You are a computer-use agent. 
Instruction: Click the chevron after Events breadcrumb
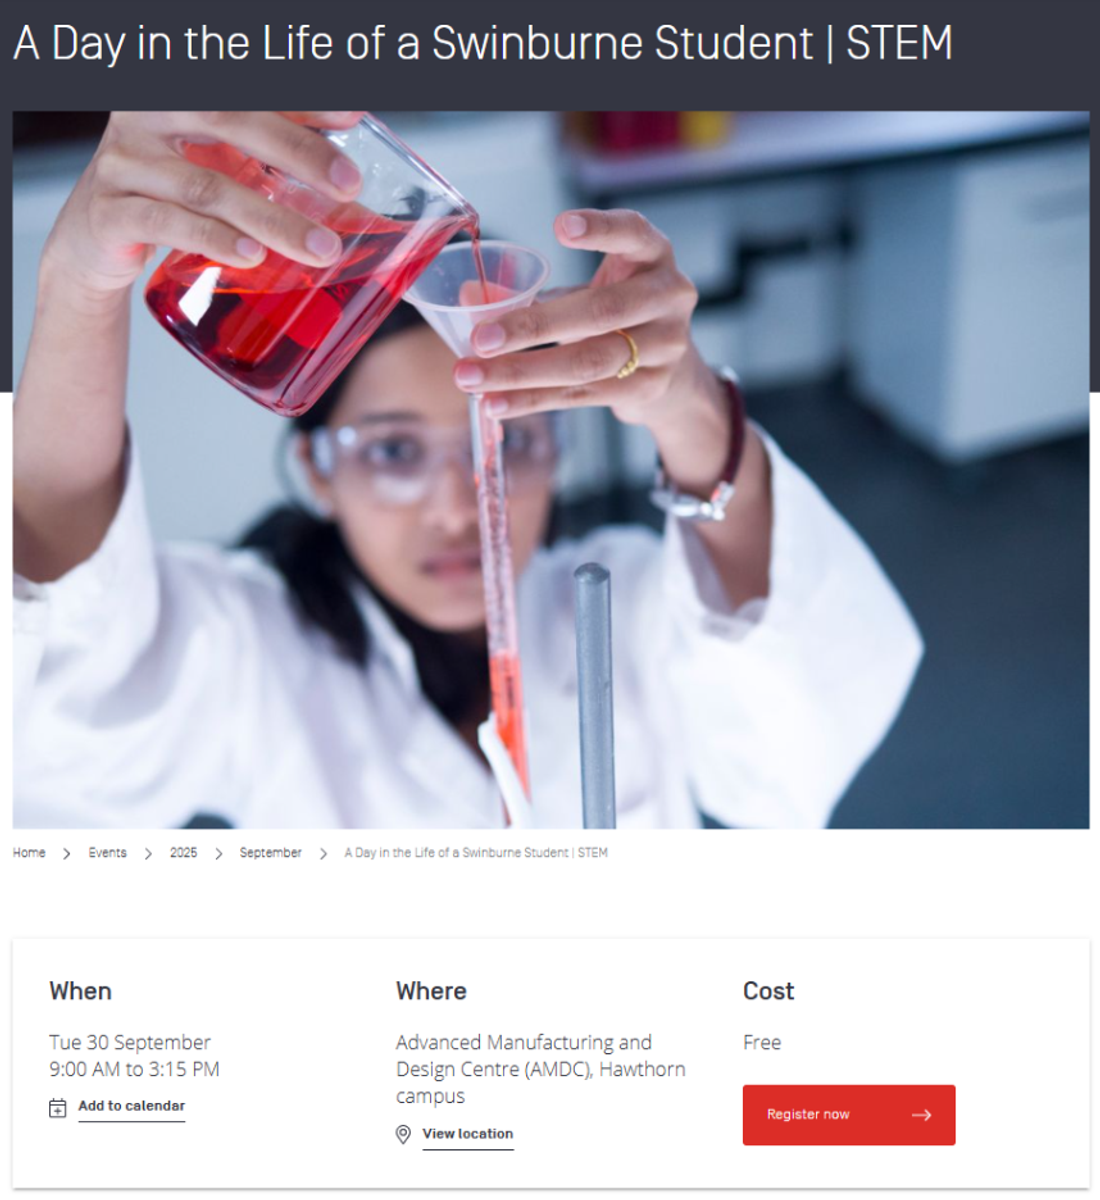tap(148, 854)
